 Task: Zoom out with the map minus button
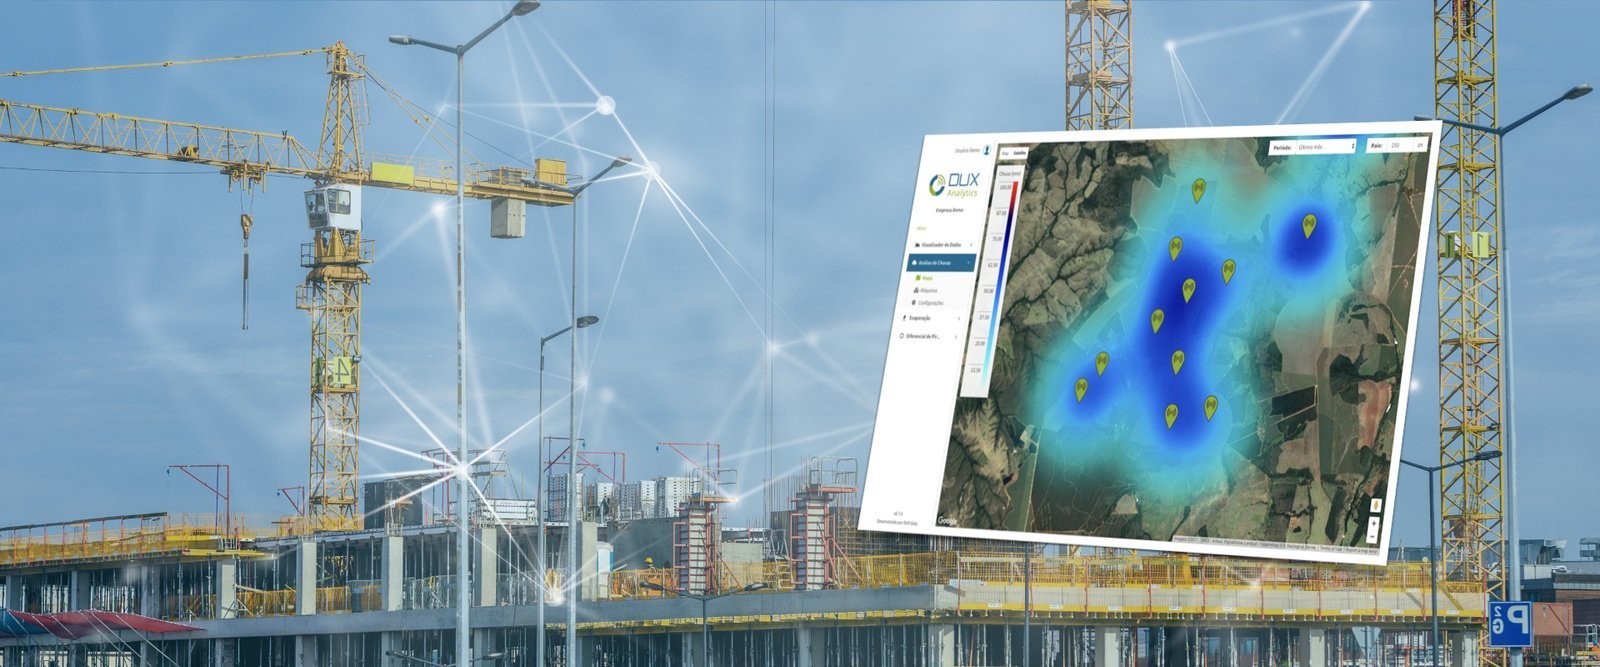1374,535
